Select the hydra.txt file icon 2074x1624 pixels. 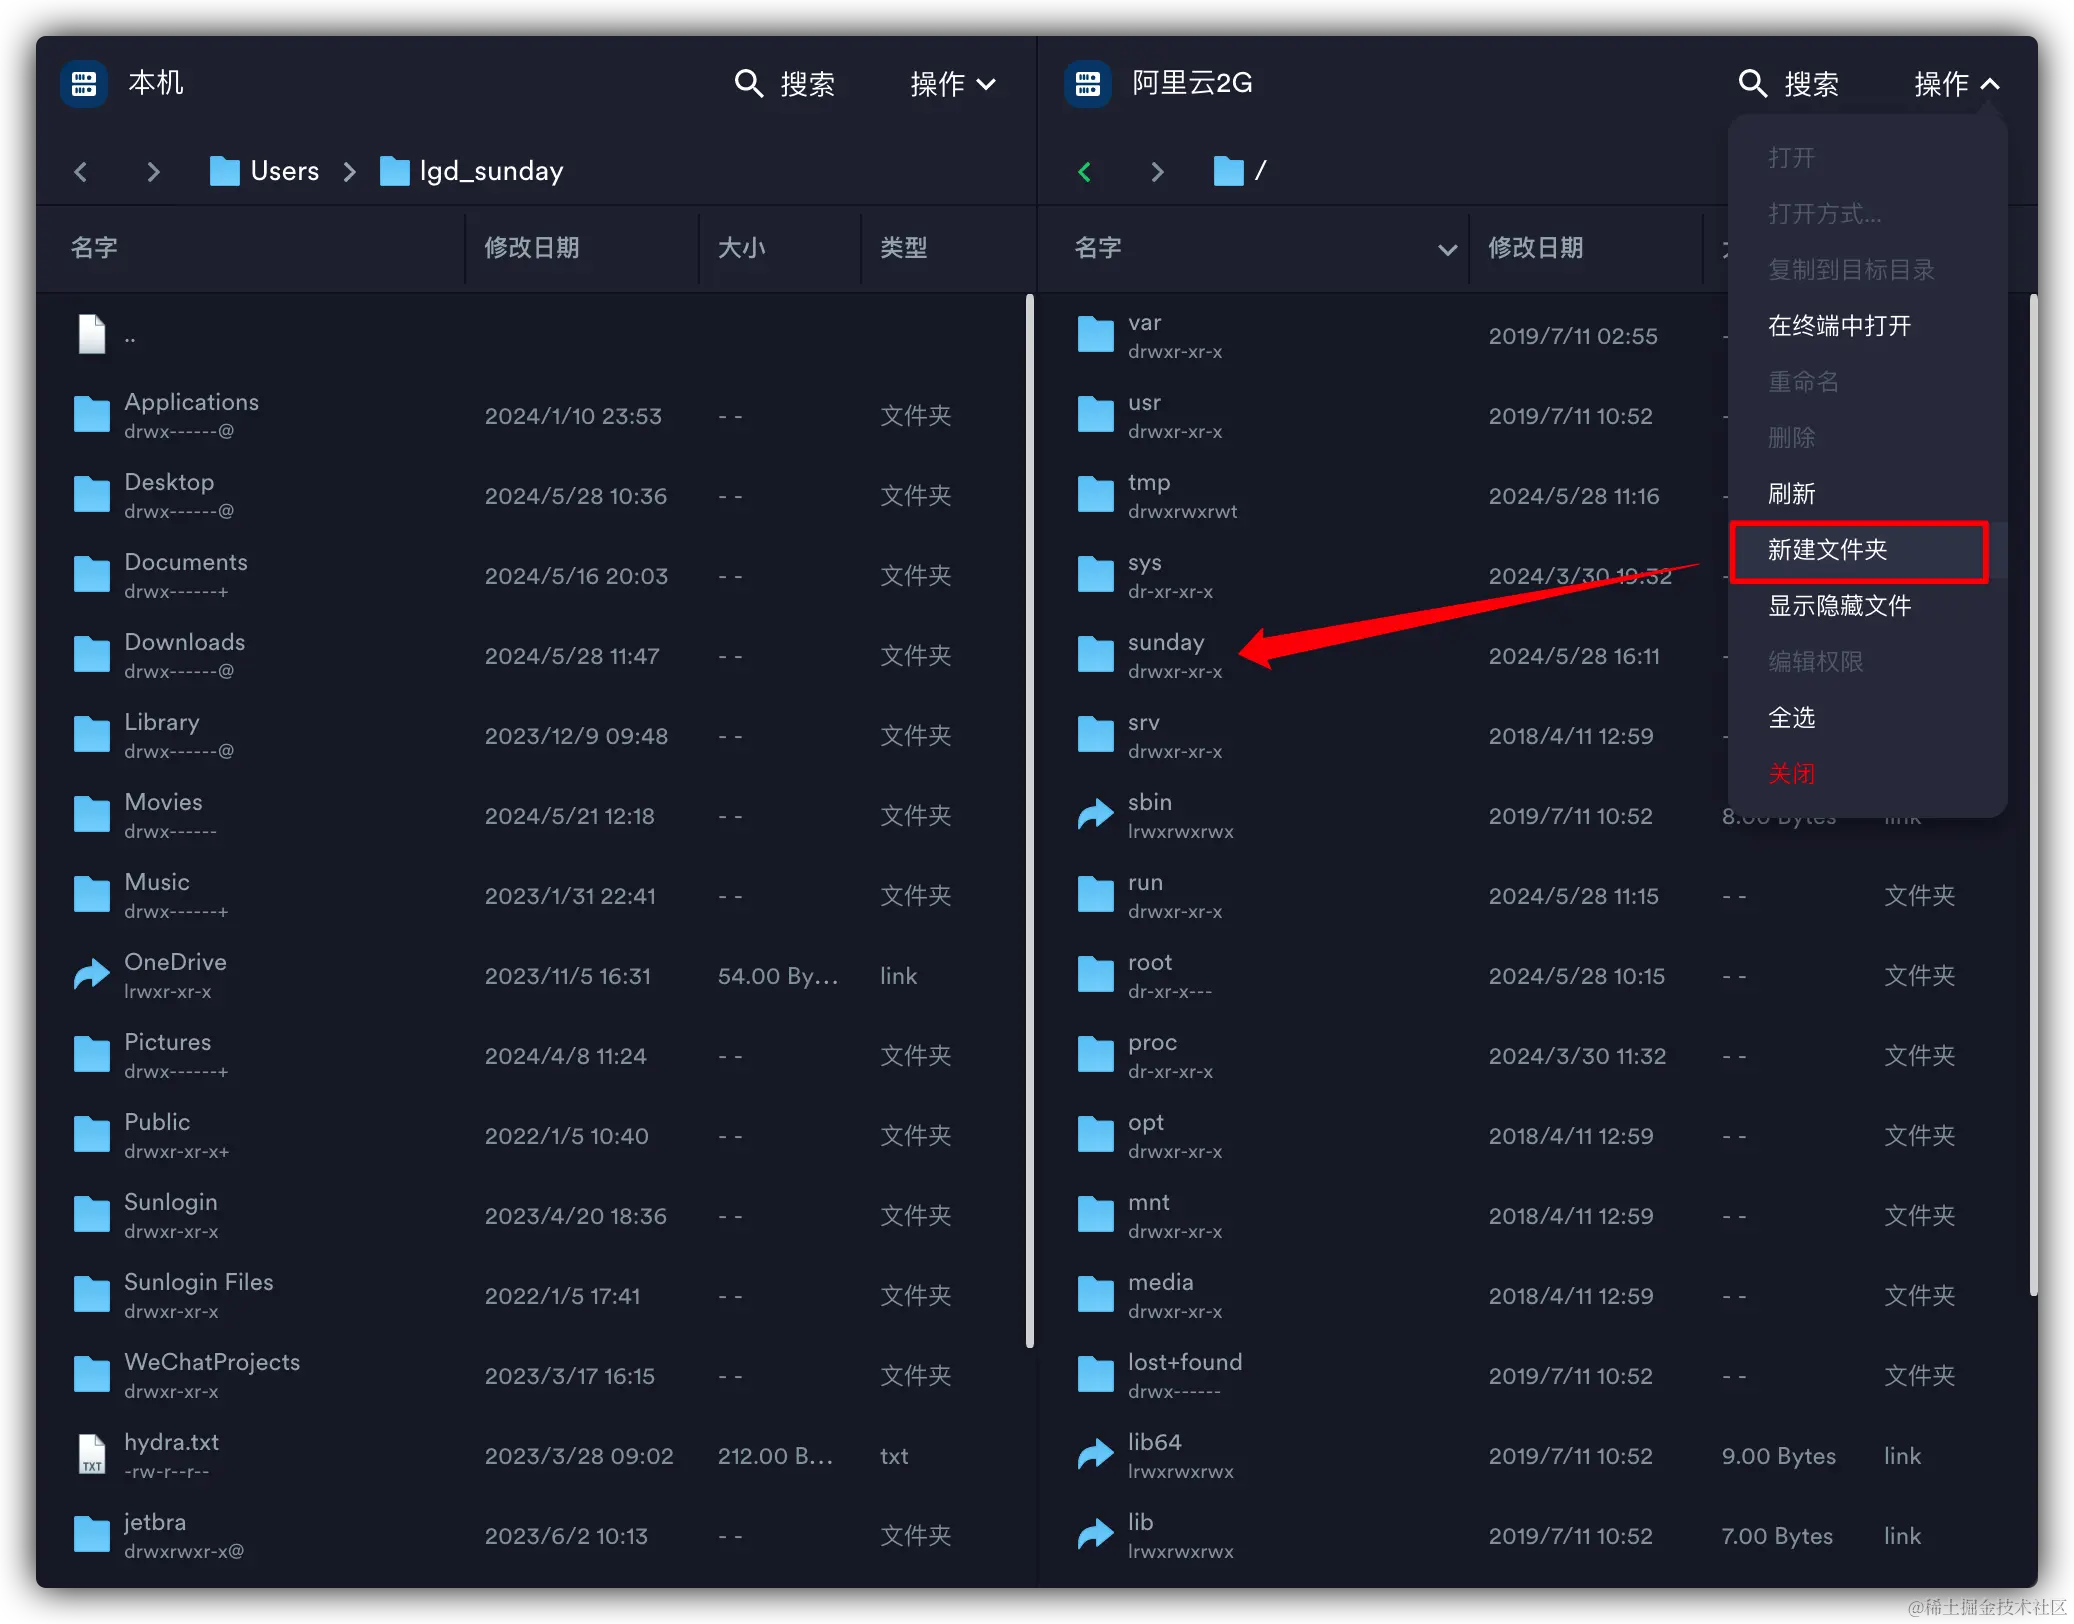click(x=92, y=1455)
